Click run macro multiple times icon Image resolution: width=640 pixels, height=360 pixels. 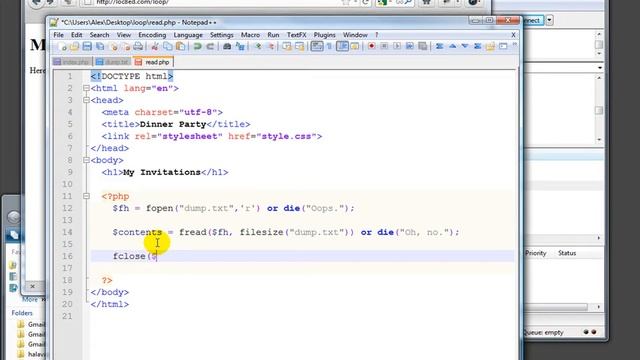pyautogui.click(x=410, y=47)
